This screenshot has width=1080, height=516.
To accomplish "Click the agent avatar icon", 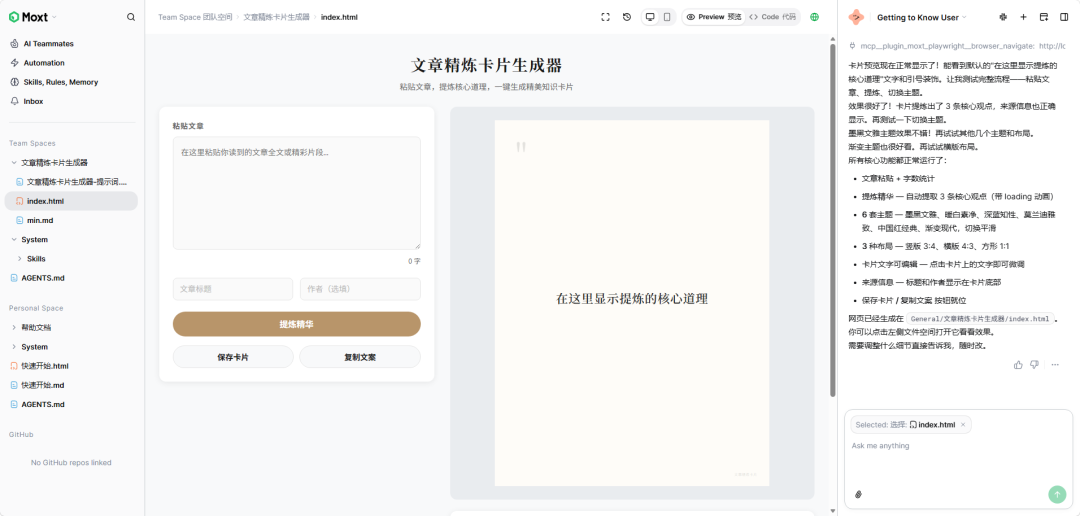I will click(856, 17).
